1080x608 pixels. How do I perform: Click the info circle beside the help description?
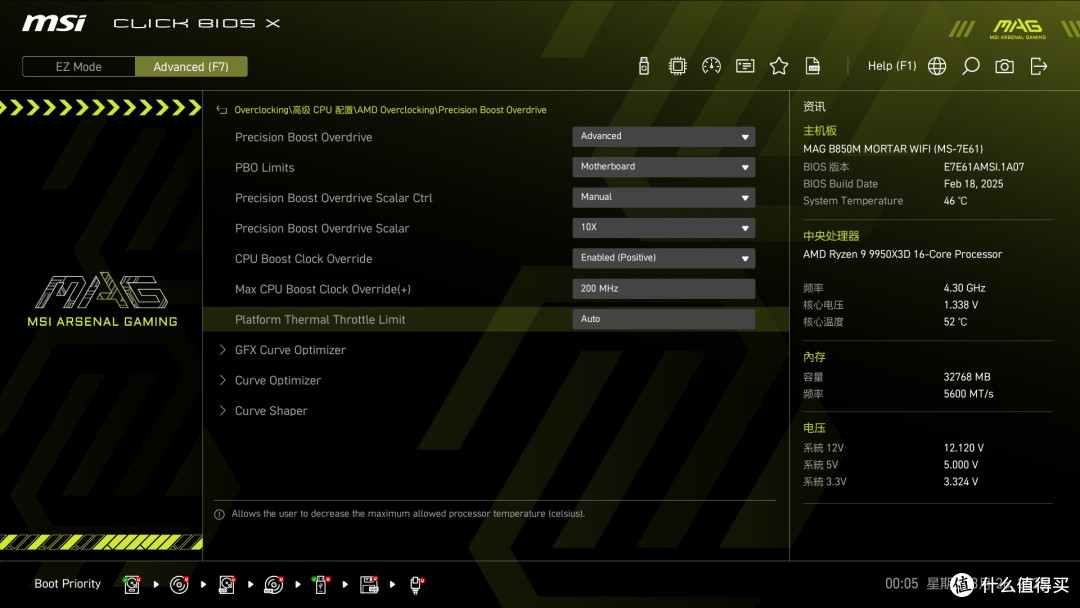(x=219, y=514)
